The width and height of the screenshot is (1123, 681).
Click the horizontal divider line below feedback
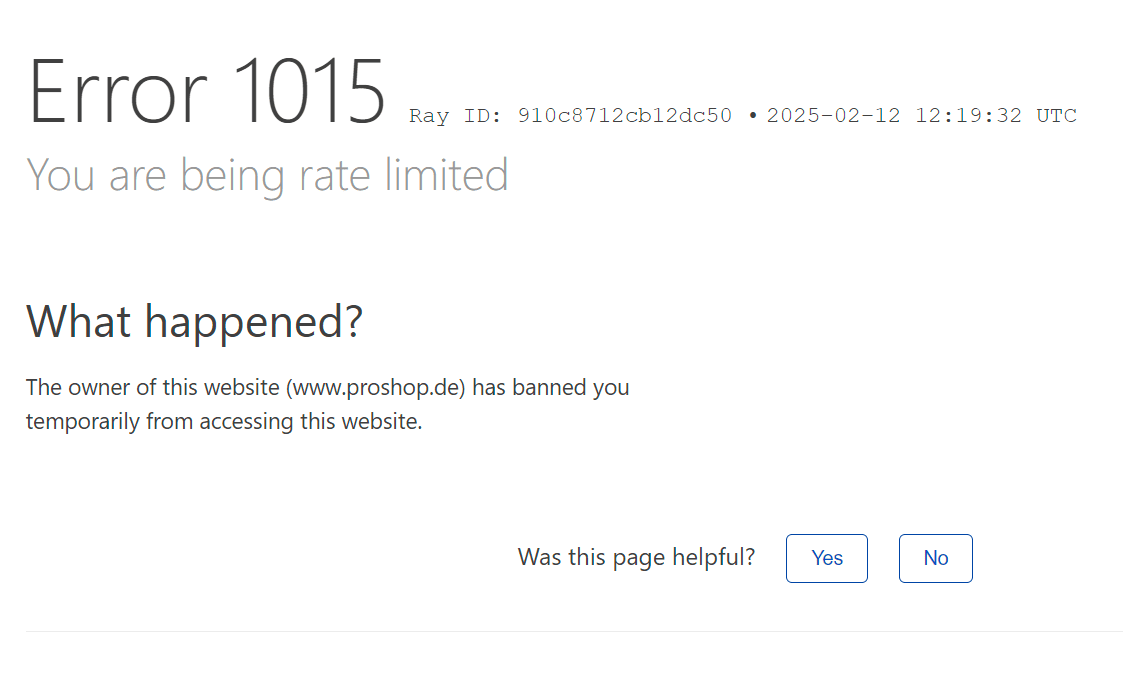coord(573,631)
